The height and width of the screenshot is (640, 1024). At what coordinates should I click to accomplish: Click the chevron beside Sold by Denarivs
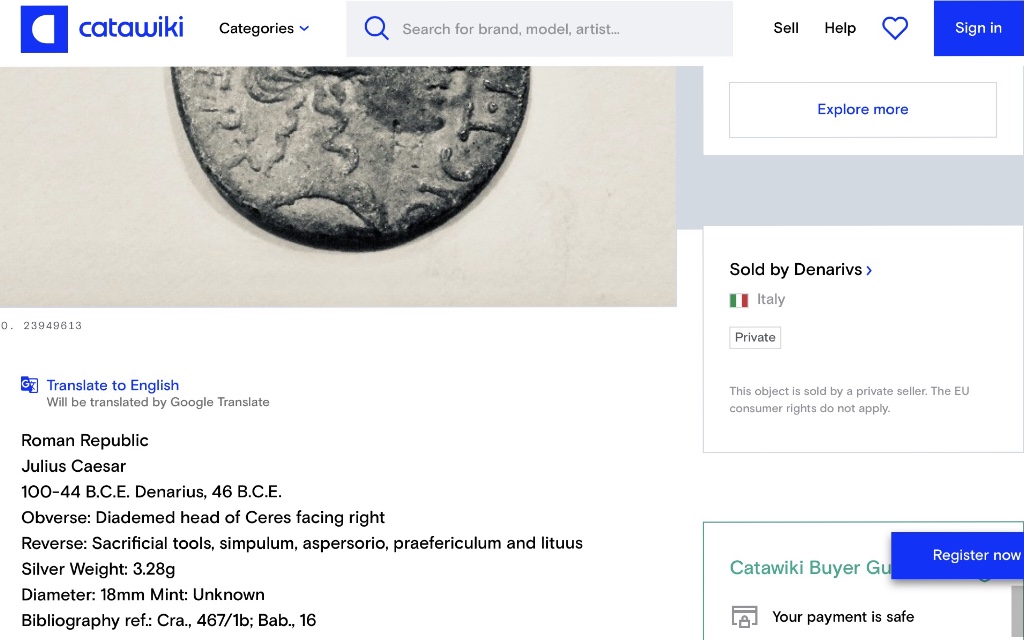coord(869,270)
